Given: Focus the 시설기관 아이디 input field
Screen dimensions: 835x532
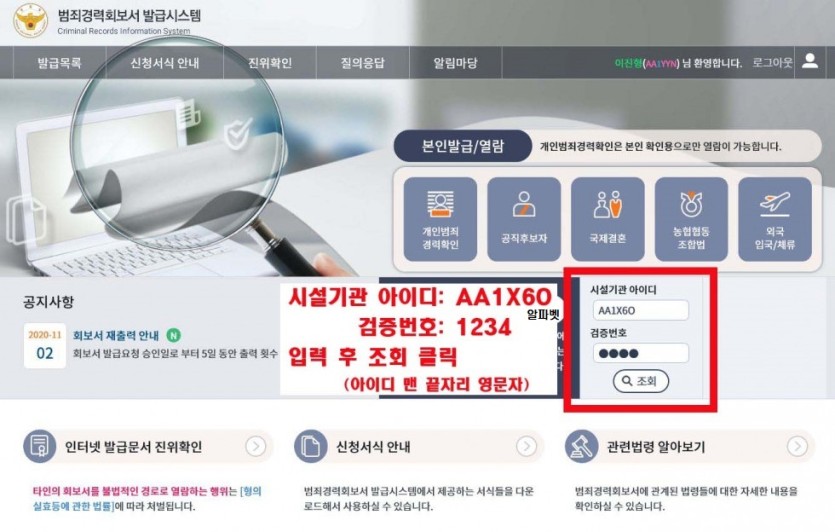Looking at the screenshot, I should point(641,310).
